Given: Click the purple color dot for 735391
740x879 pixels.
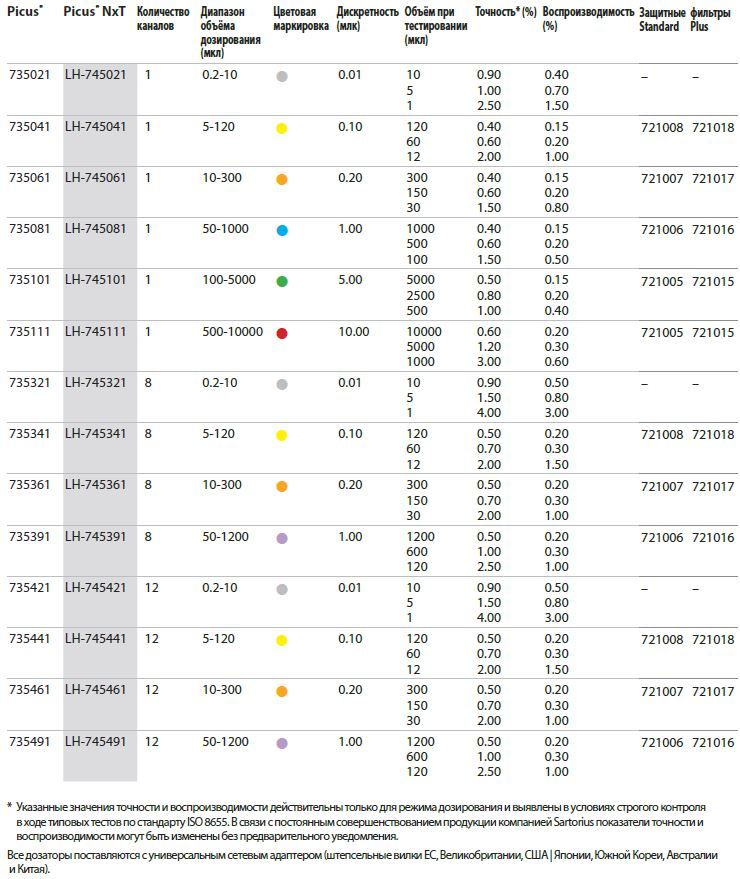Looking at the screenshot, I should [x=282, y=538].
